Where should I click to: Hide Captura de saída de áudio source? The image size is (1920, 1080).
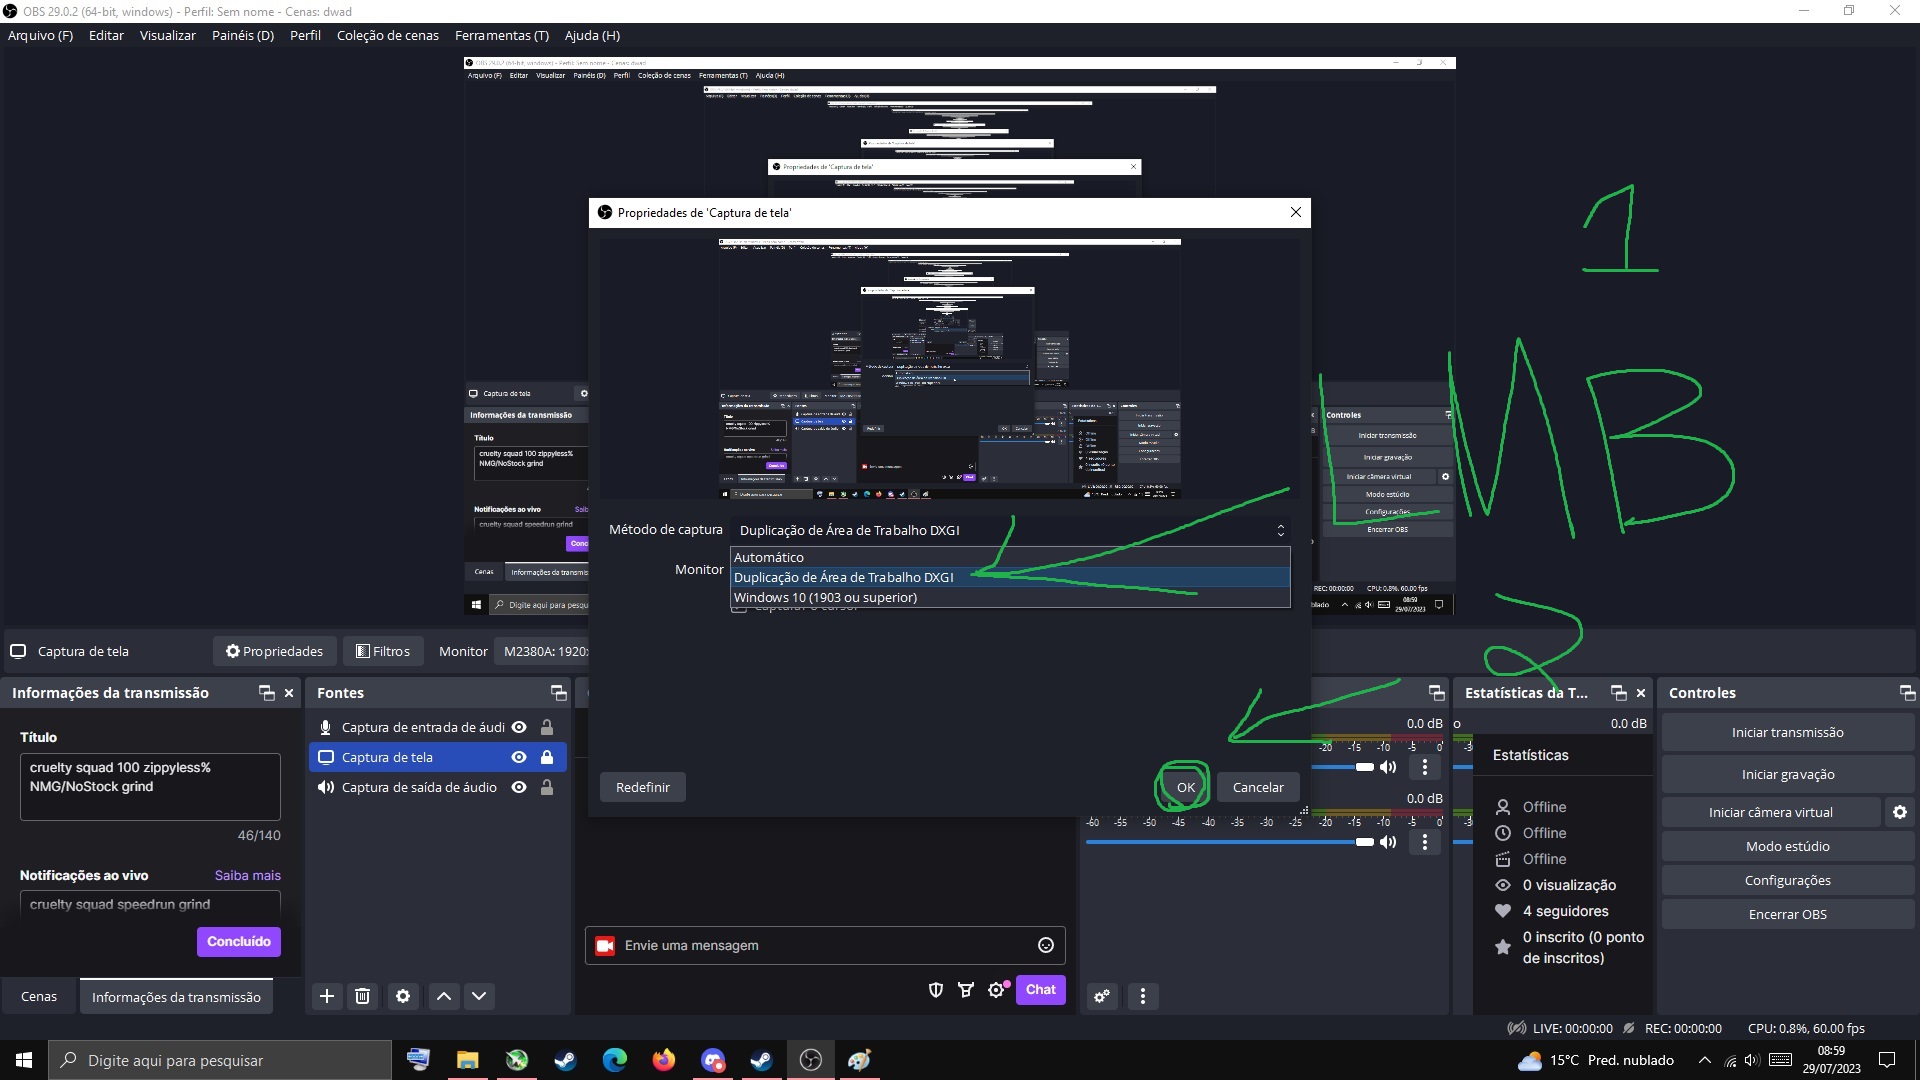(519, 788)
